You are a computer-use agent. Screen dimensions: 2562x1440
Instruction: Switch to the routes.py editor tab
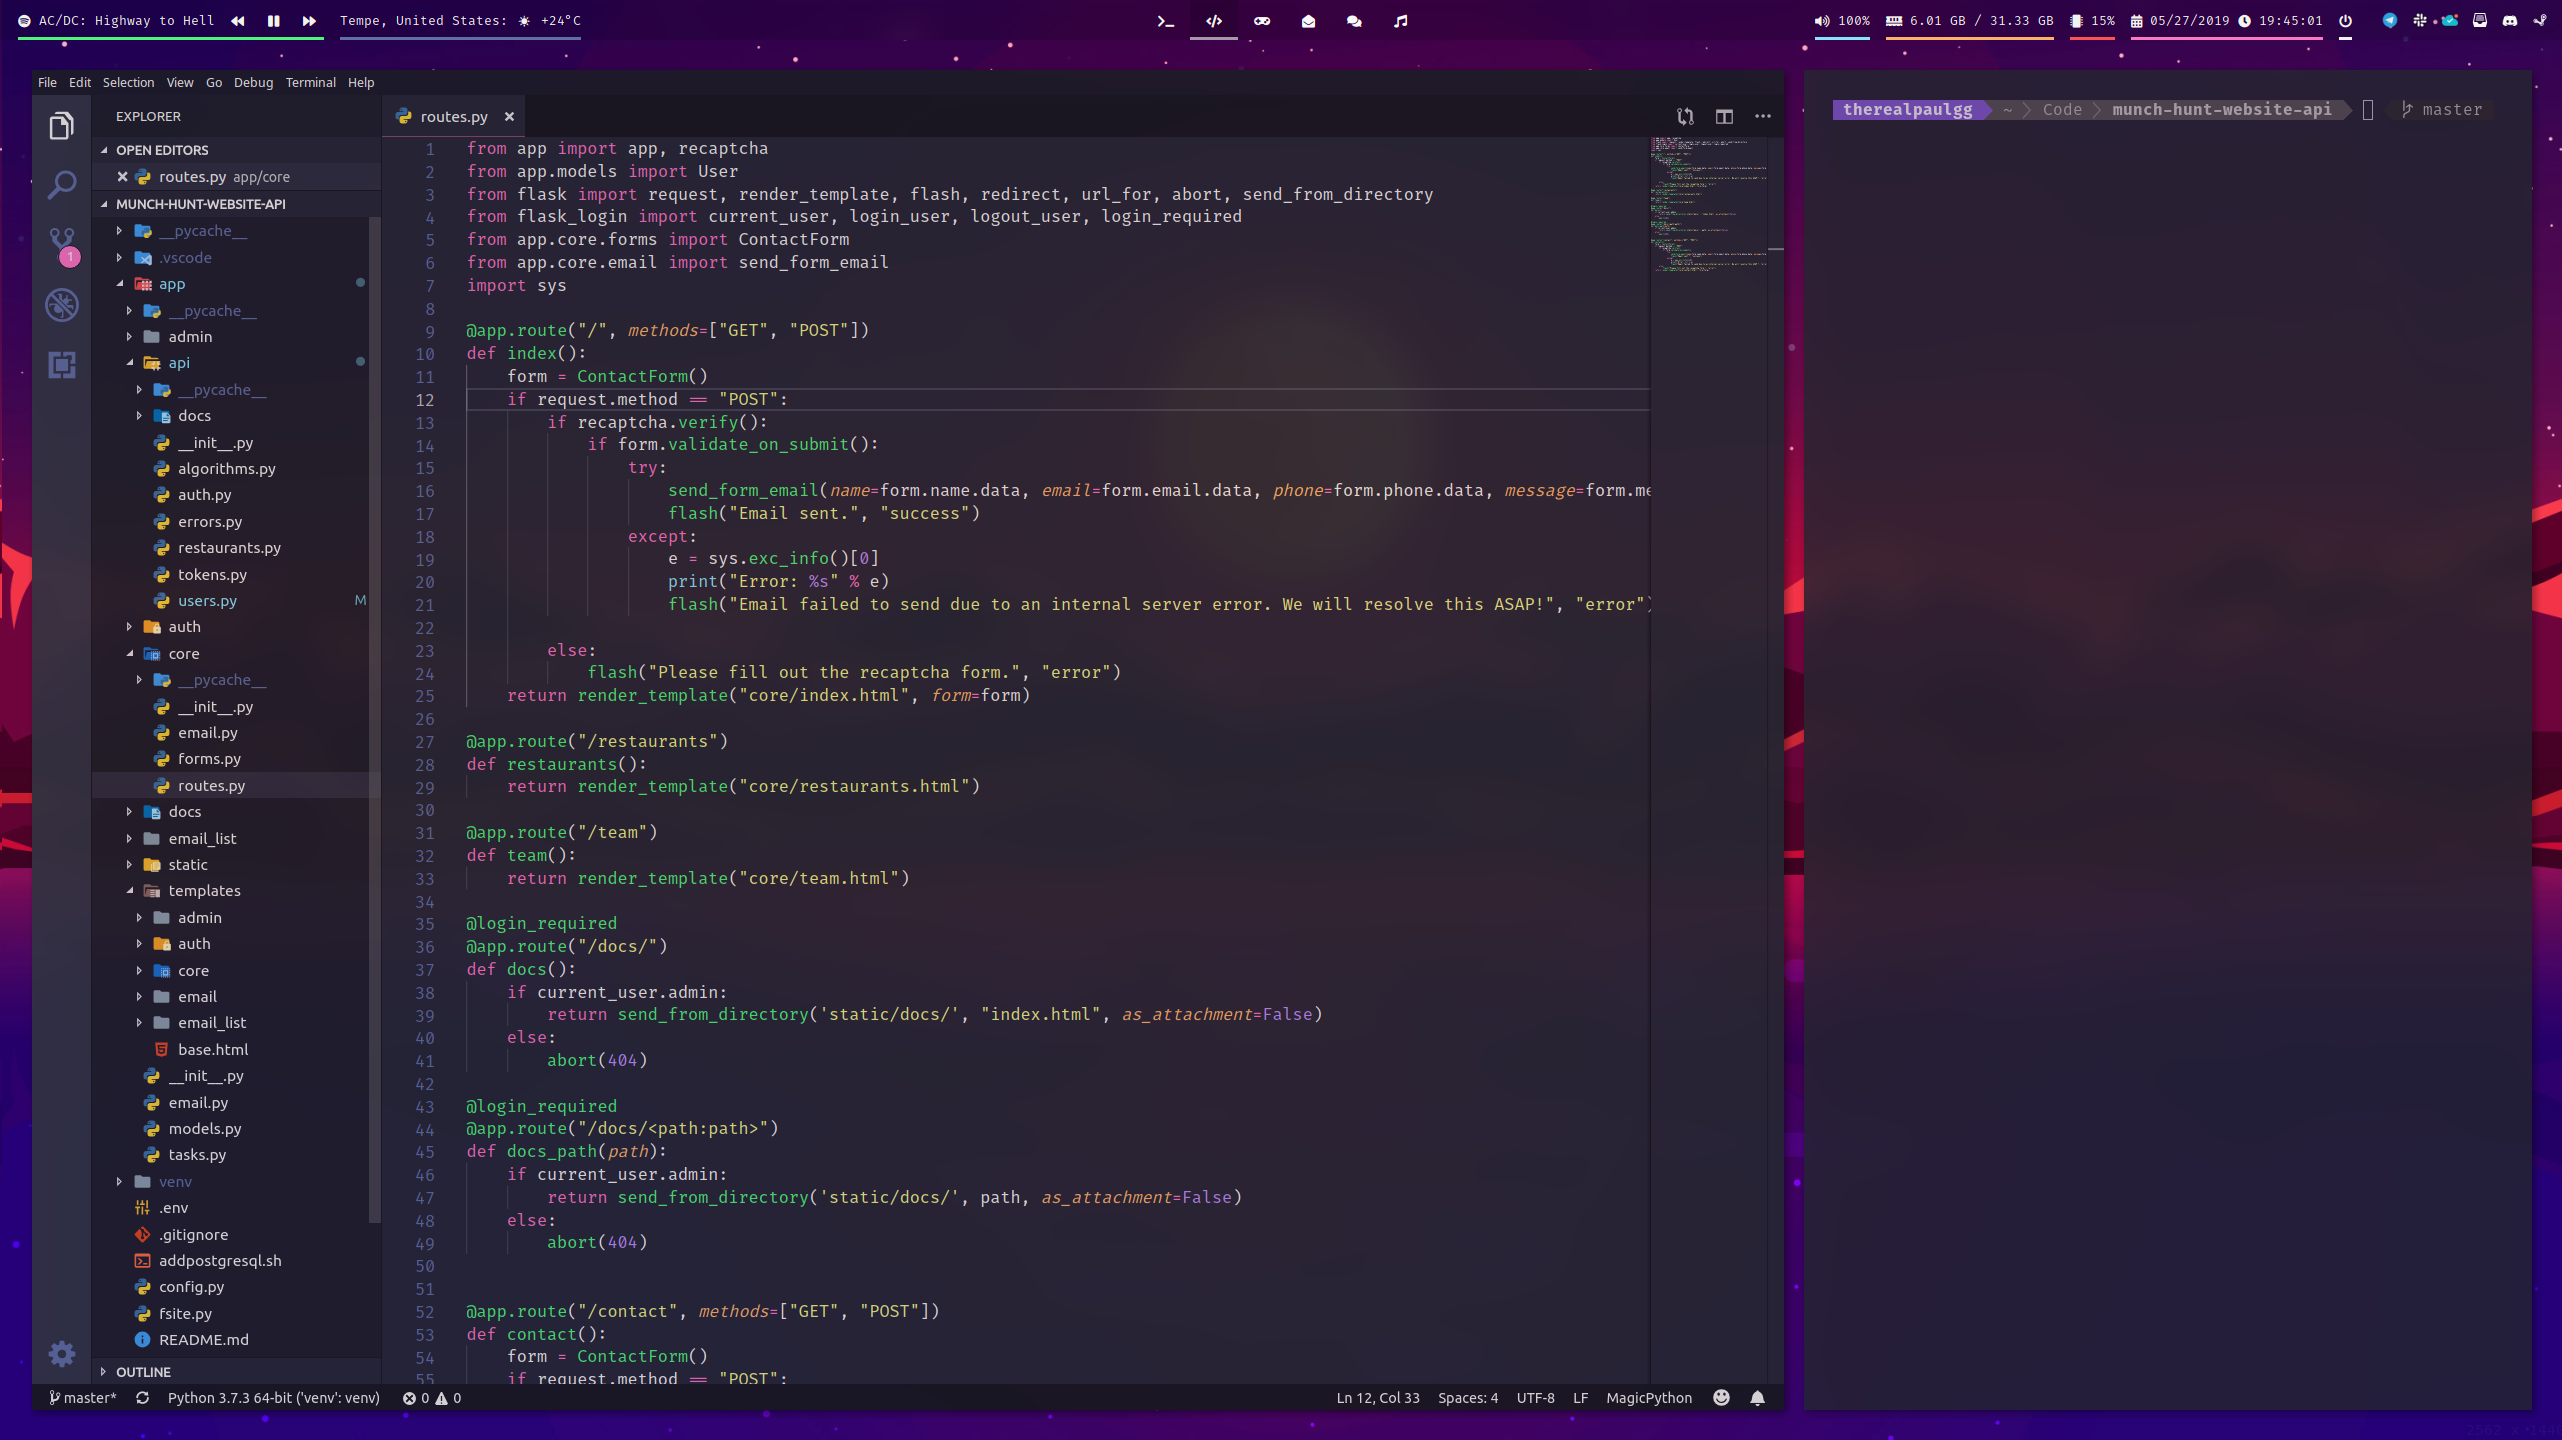tap(453, 117)
